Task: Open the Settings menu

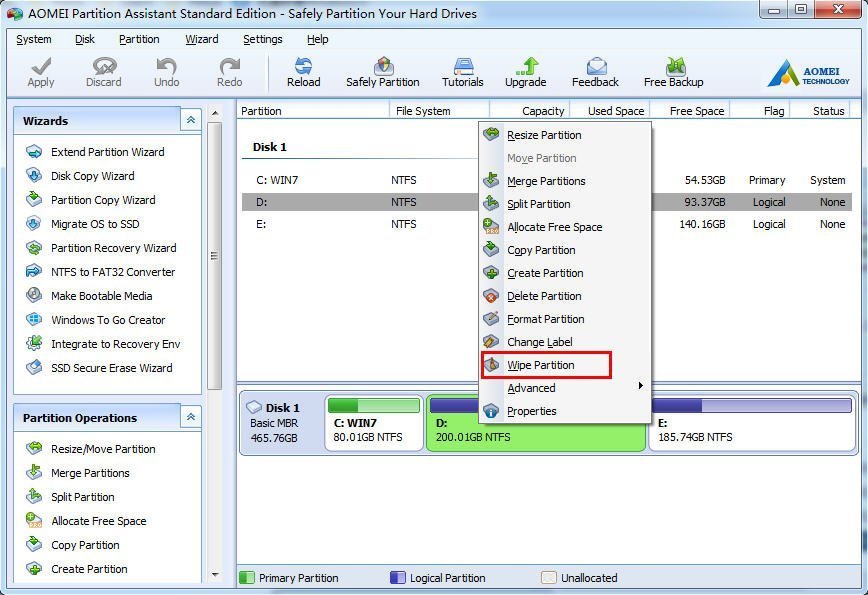Action: tap(262, 39)
